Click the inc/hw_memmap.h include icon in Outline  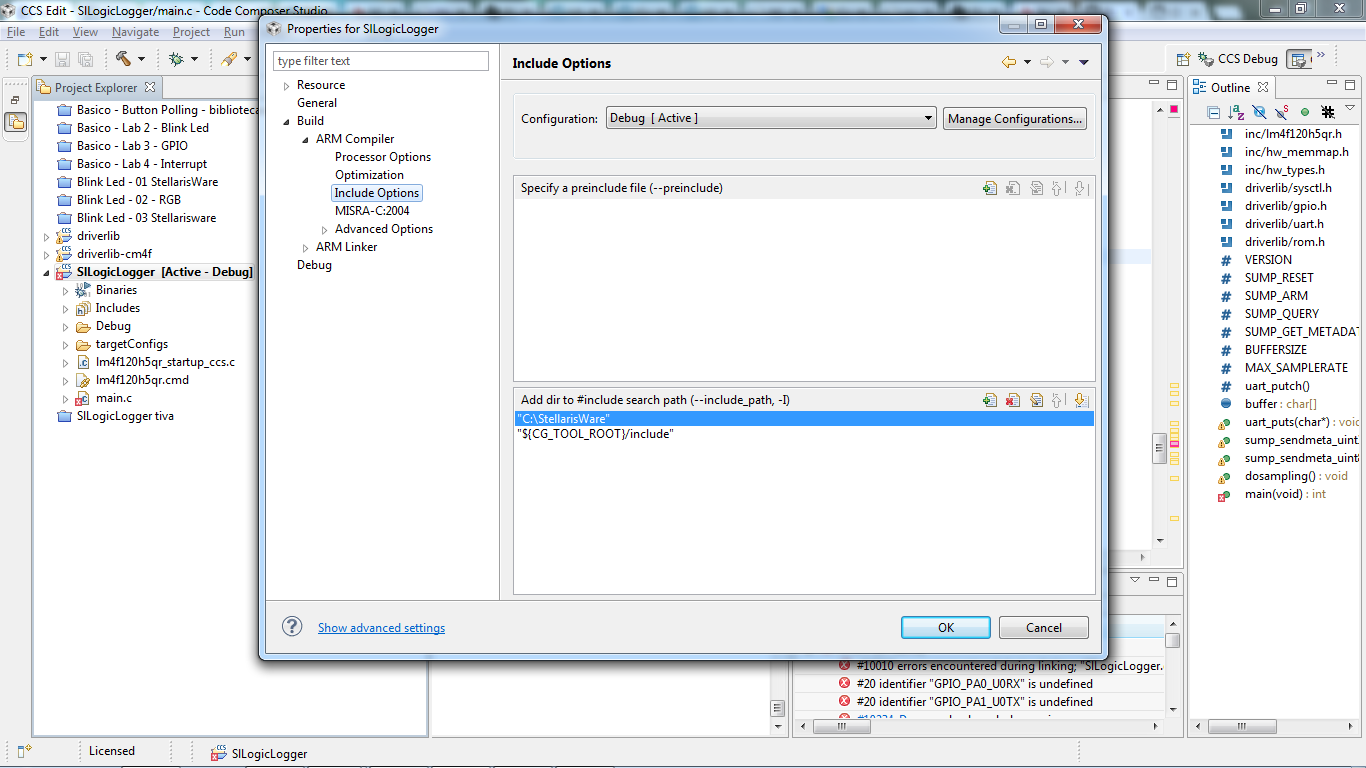(1225, 152)
